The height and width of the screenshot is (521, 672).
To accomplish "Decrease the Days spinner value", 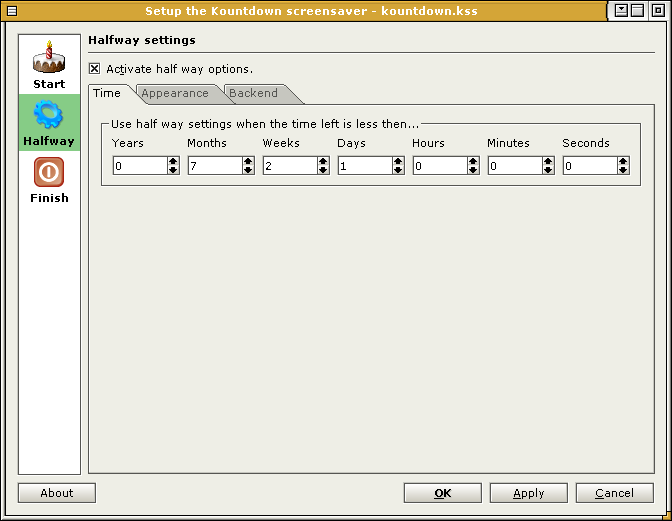I will pyautogui.click(x=398, y=170).
